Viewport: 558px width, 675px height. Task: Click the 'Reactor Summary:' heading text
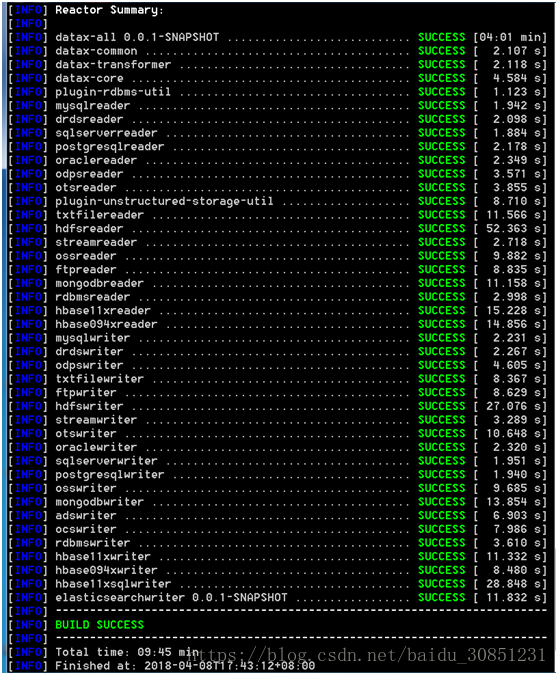pos(109,10)
